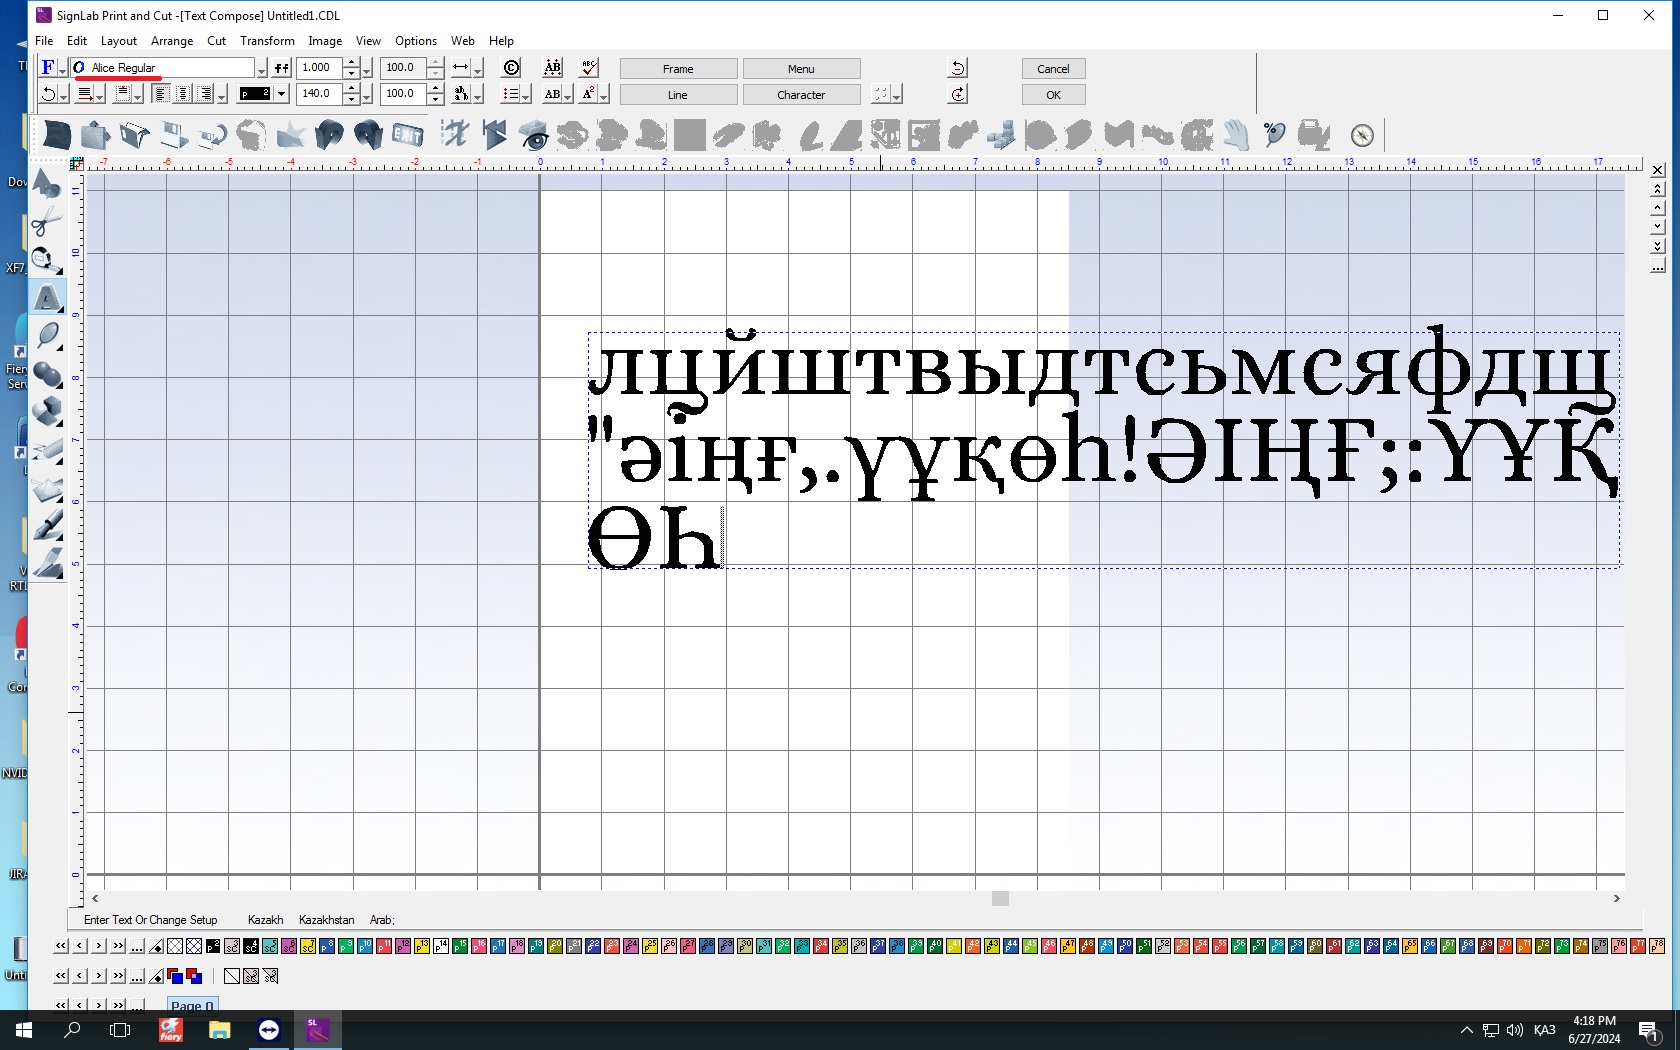Click the overlapping red-blue squares overprint icon
The image size is (1680, 1050).
click(x=194, y=976)
